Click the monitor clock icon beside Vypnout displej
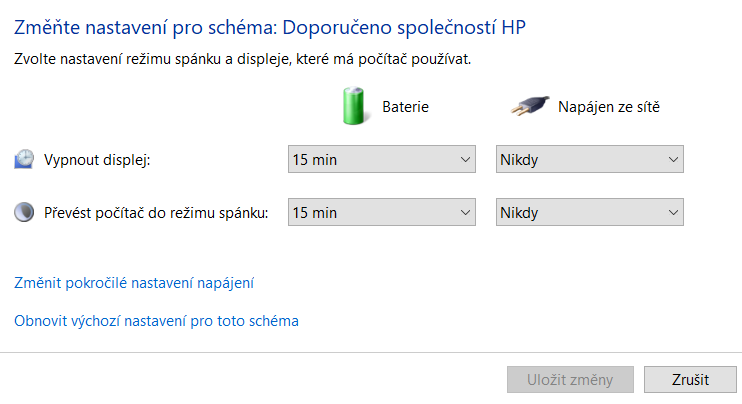Screen dimensions: 742x404 click(x=24, y=159)
